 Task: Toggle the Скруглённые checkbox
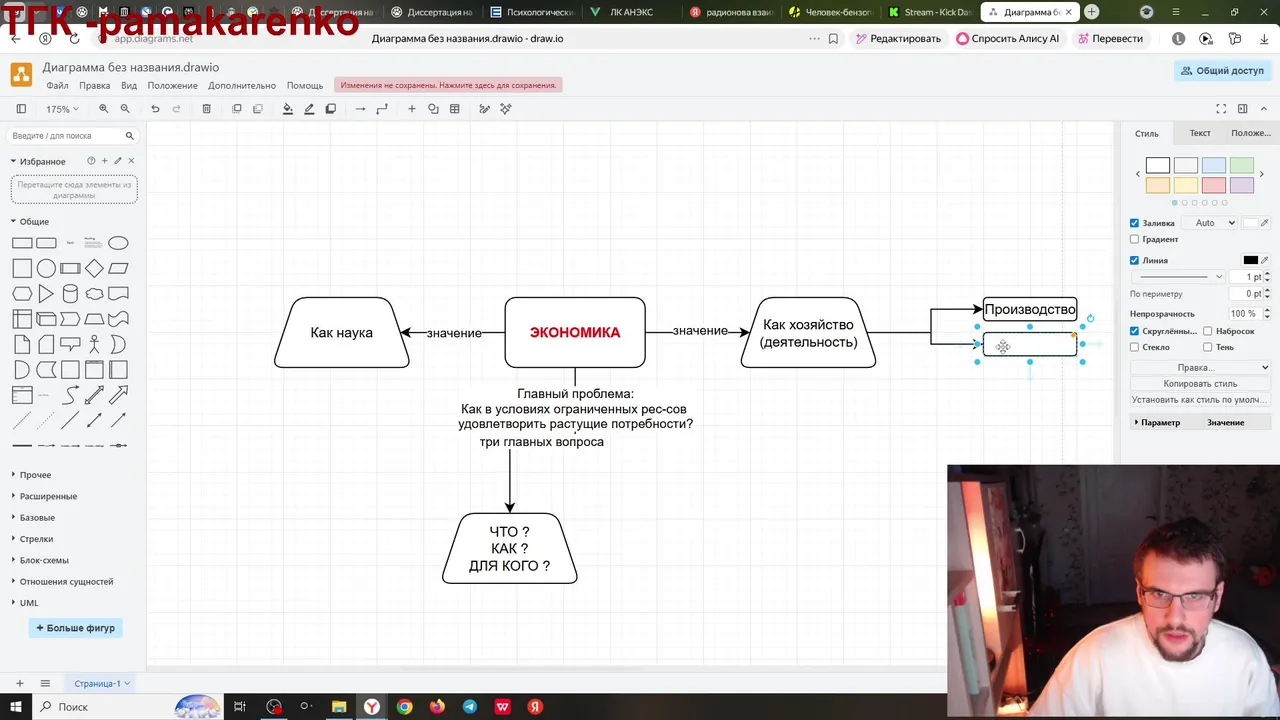tap(1134, 331)
